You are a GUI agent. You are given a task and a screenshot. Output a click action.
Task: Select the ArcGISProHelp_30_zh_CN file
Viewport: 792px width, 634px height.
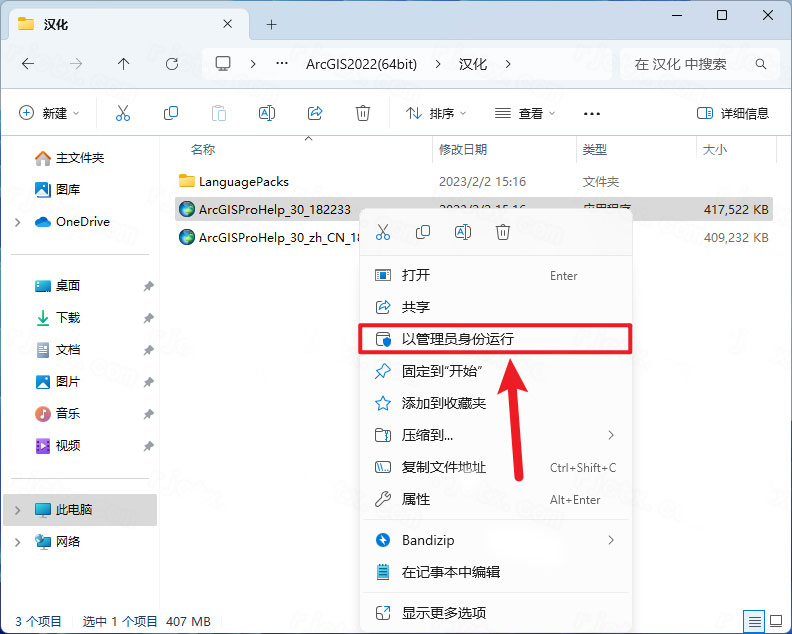[269, 237]
